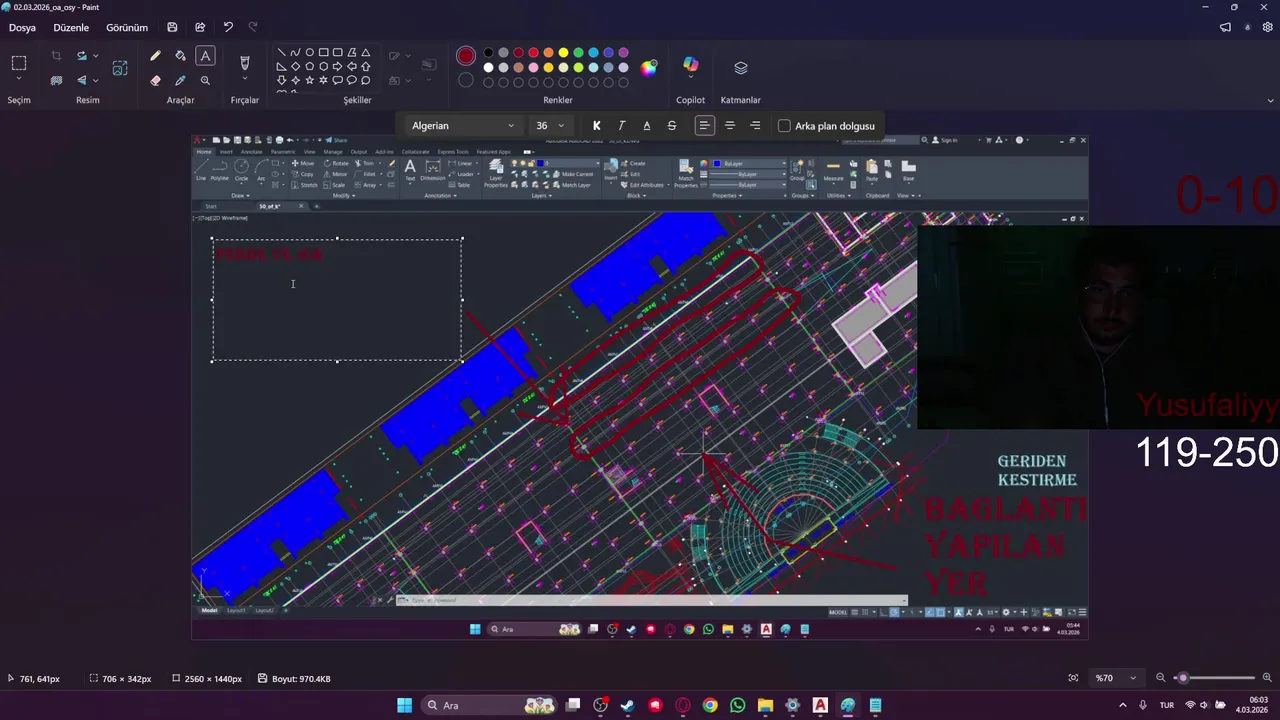
Task: Set text alignment to left
Action: point(705,125)
